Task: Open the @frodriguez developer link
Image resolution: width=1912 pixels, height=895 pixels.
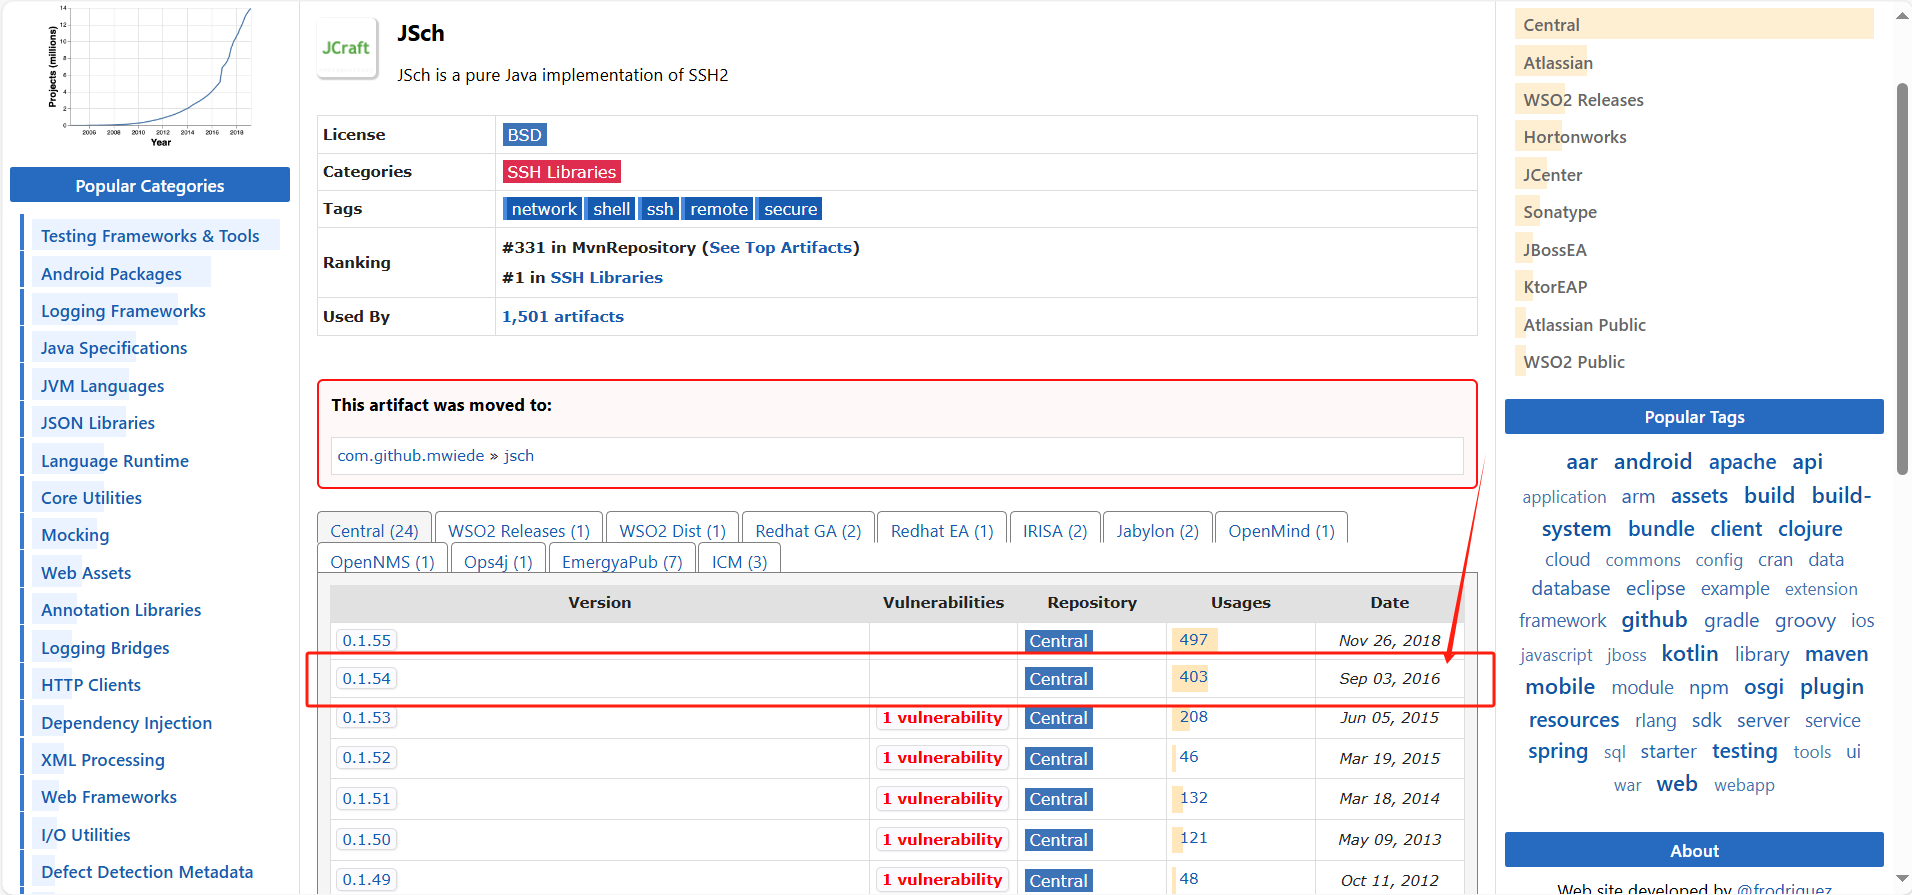Action: [1784, 888]
